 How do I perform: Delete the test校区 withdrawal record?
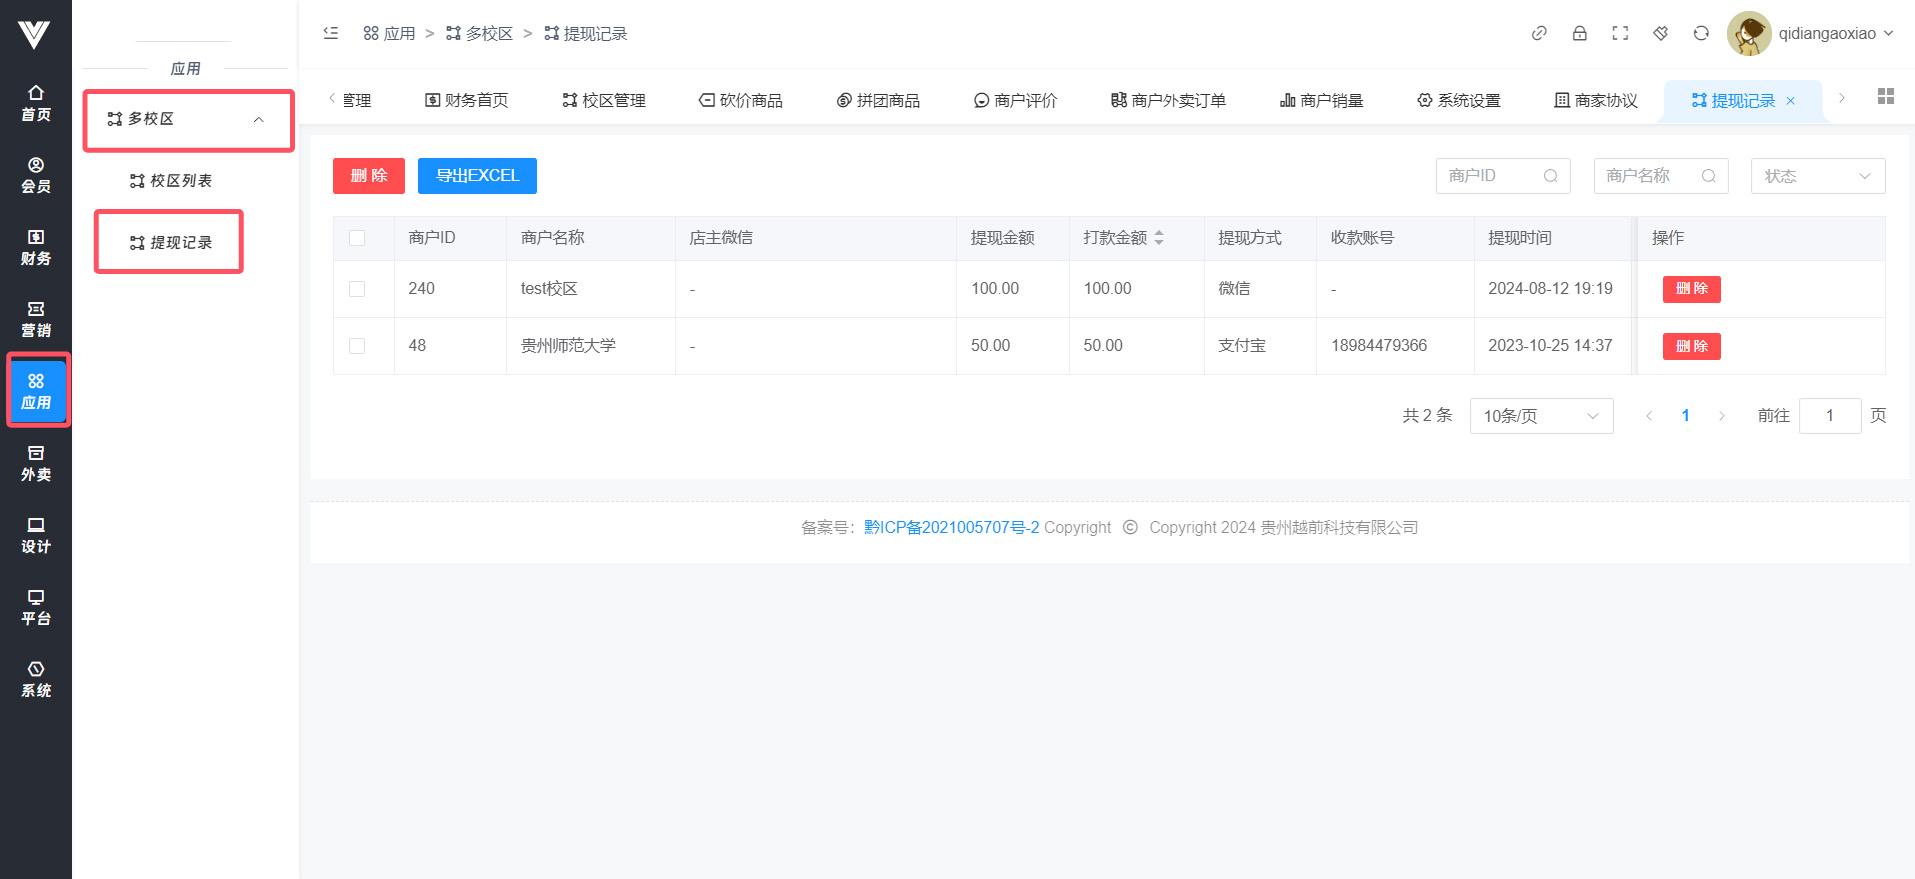point(1691,289)
